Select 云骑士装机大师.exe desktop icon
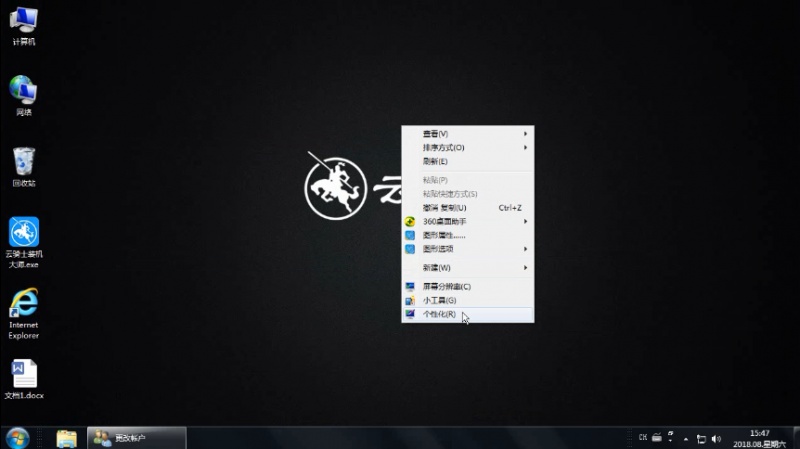Viewport: 800px width, 449px height. [x=23, y=242]
